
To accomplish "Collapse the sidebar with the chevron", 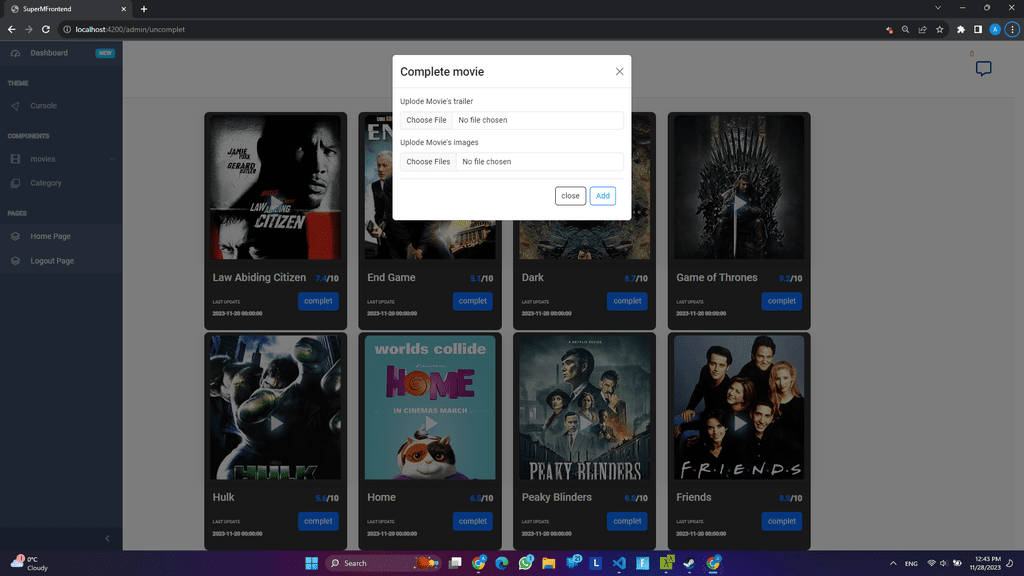I will [x=108, y=538].
